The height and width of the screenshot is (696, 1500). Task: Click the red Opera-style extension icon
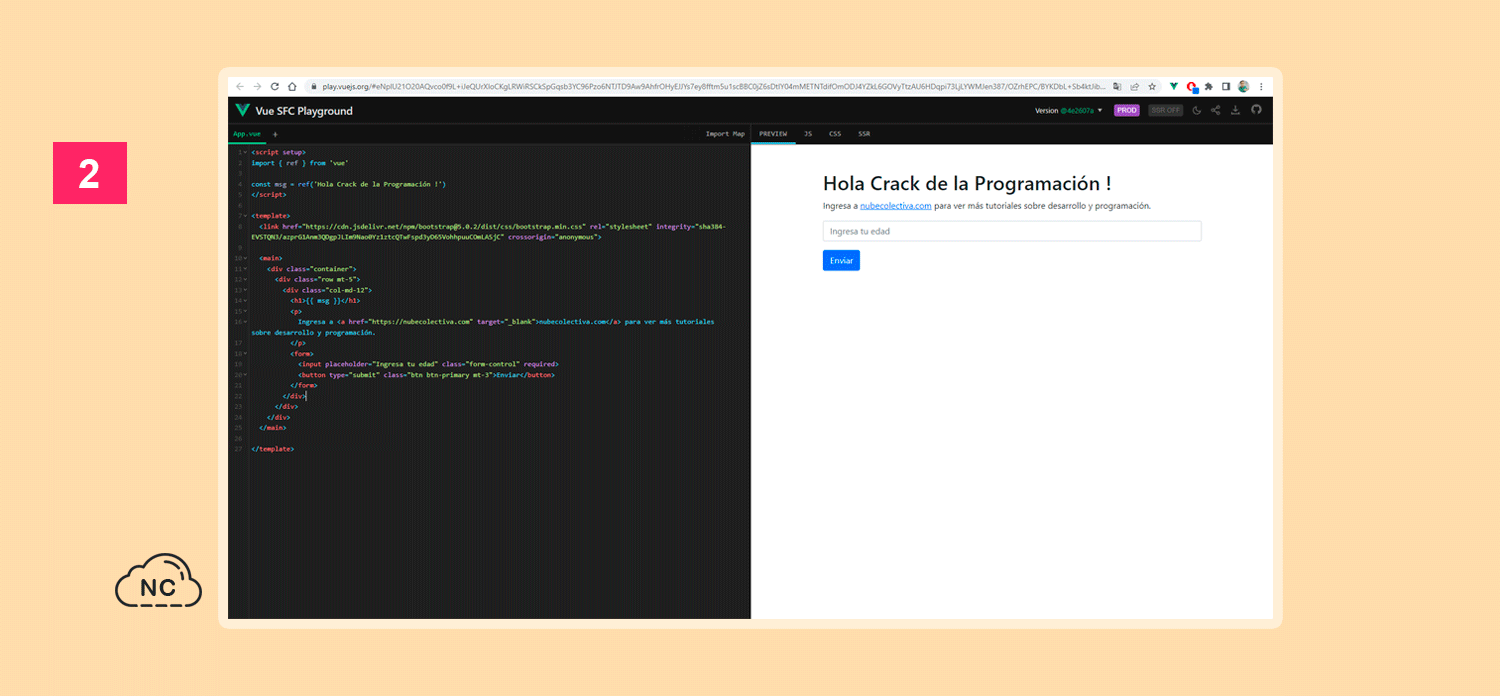coord(1192,87)
